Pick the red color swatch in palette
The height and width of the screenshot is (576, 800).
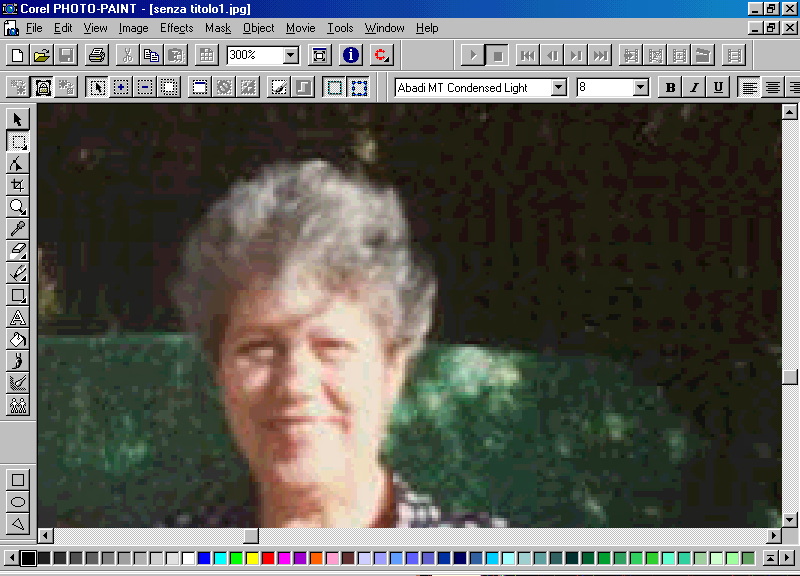[x=268, y=558]
